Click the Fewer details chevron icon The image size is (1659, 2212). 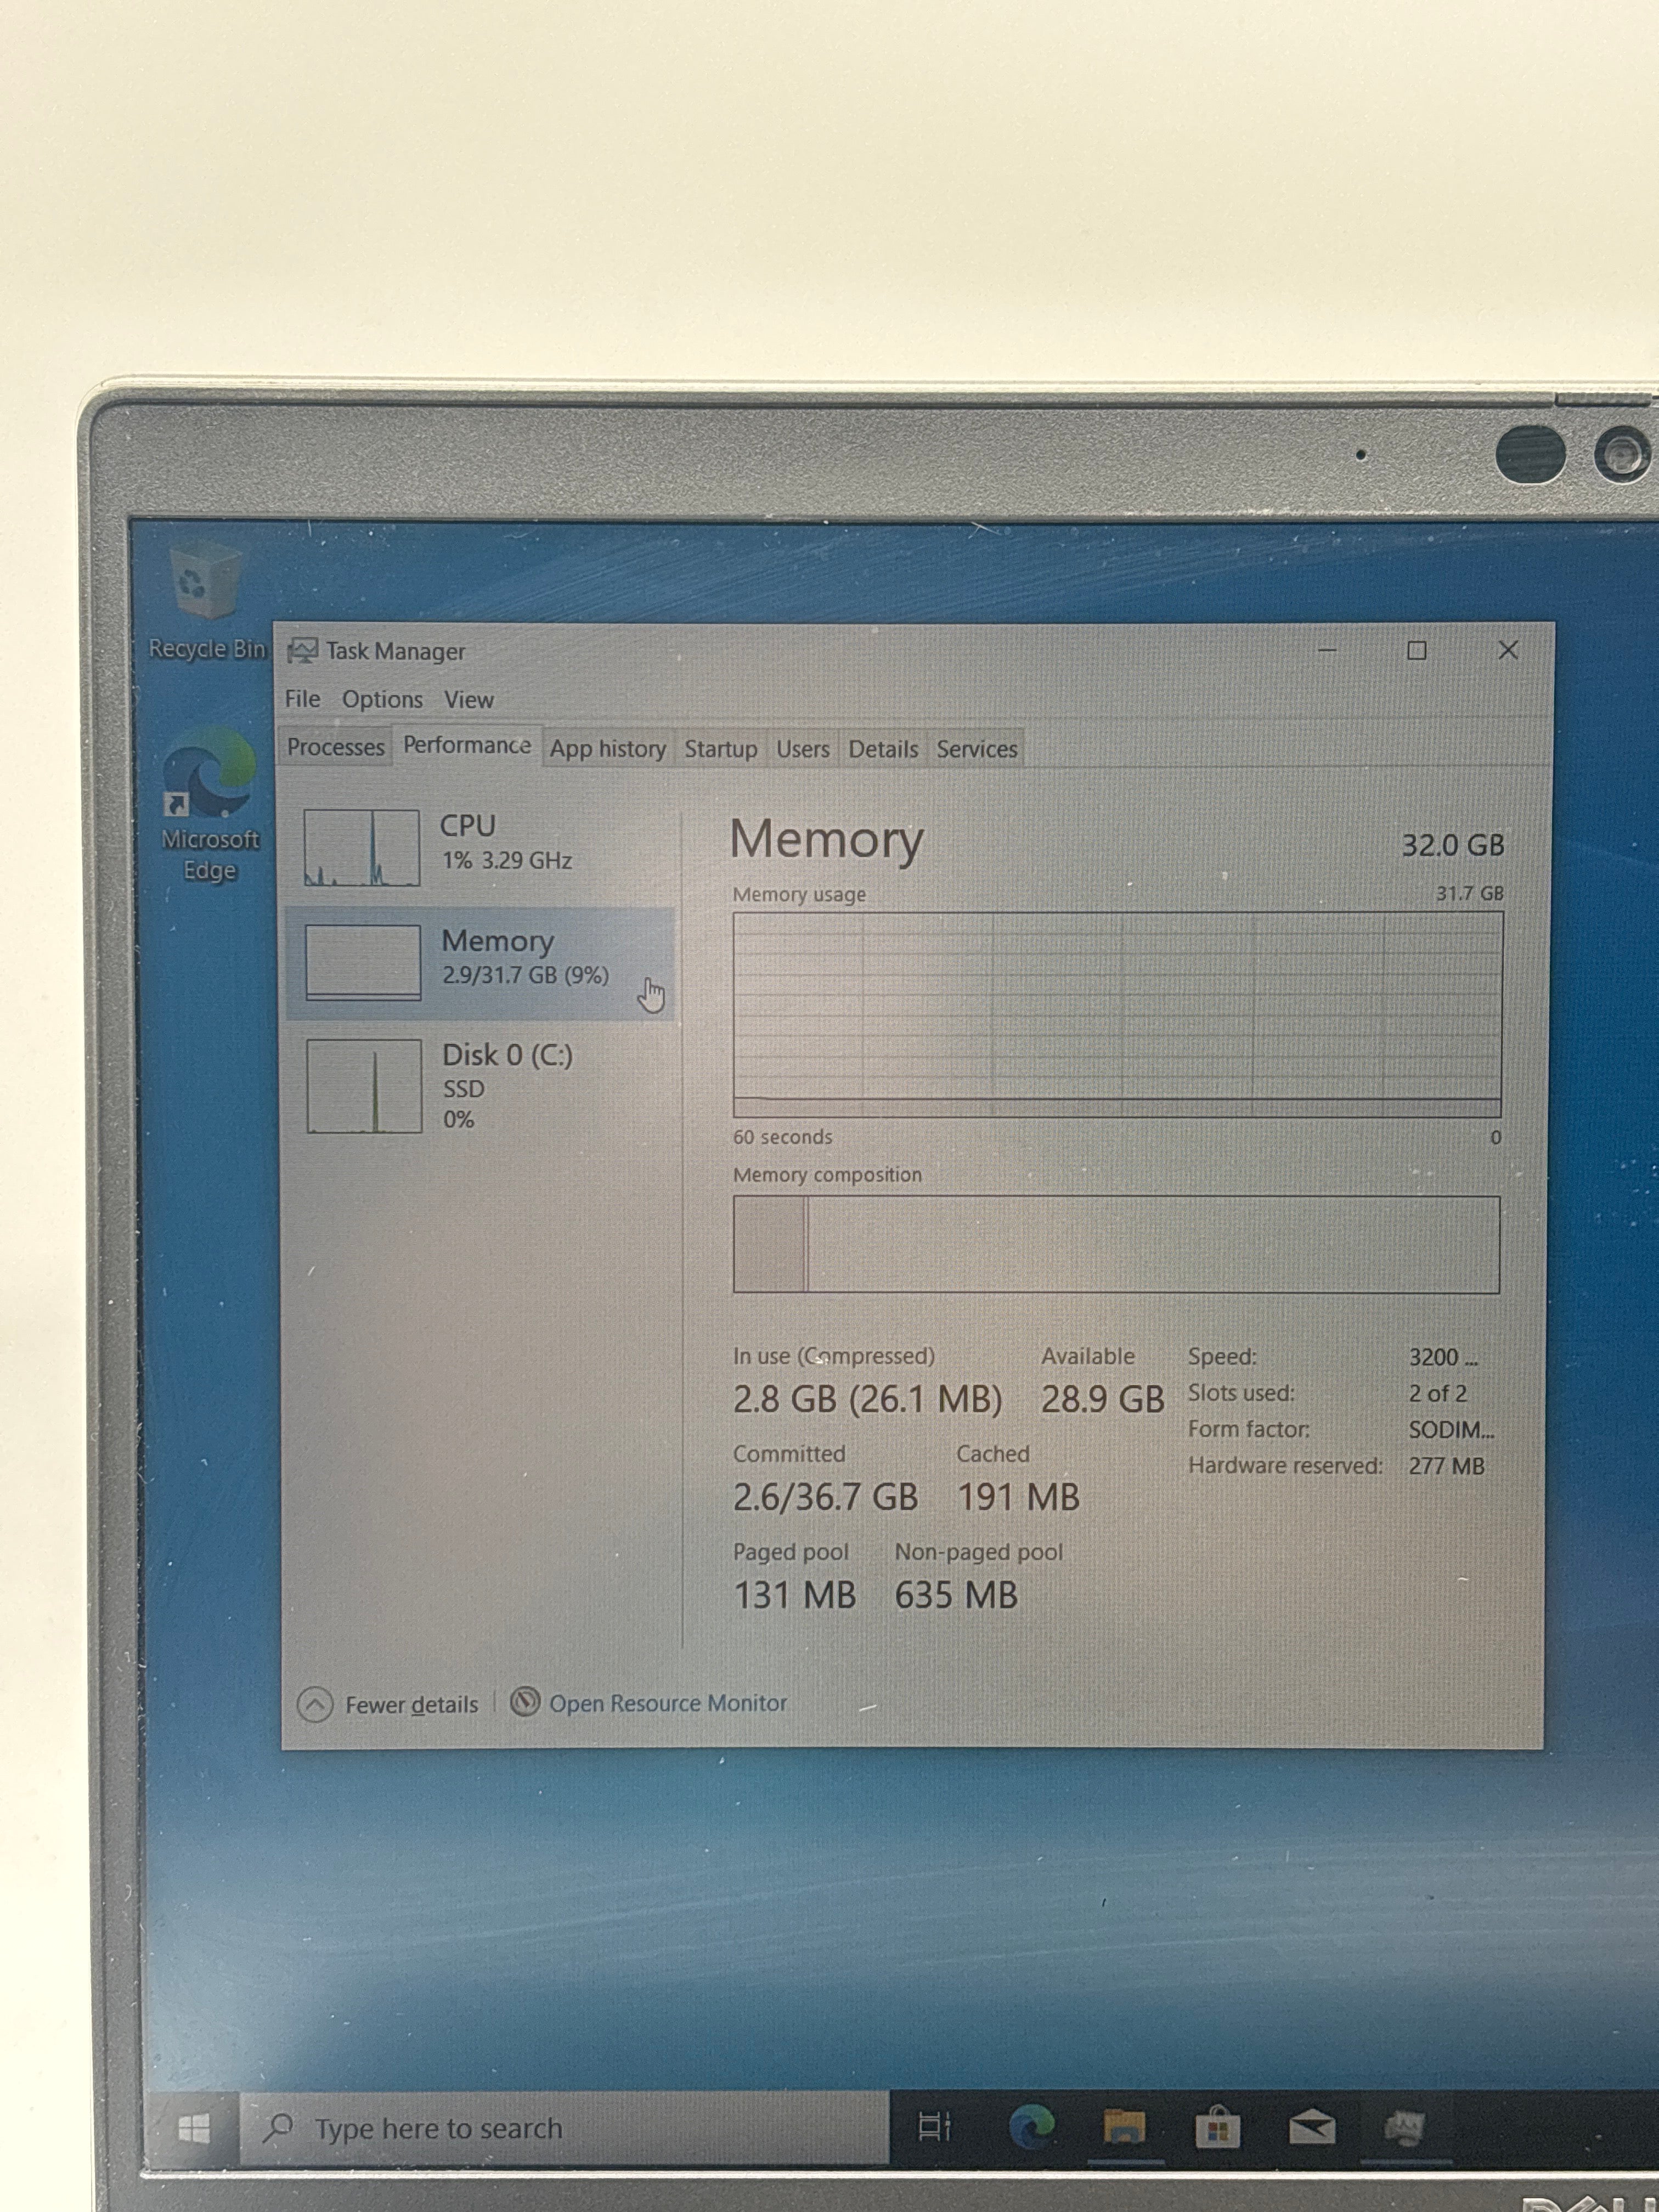(x=315, y=1705)
